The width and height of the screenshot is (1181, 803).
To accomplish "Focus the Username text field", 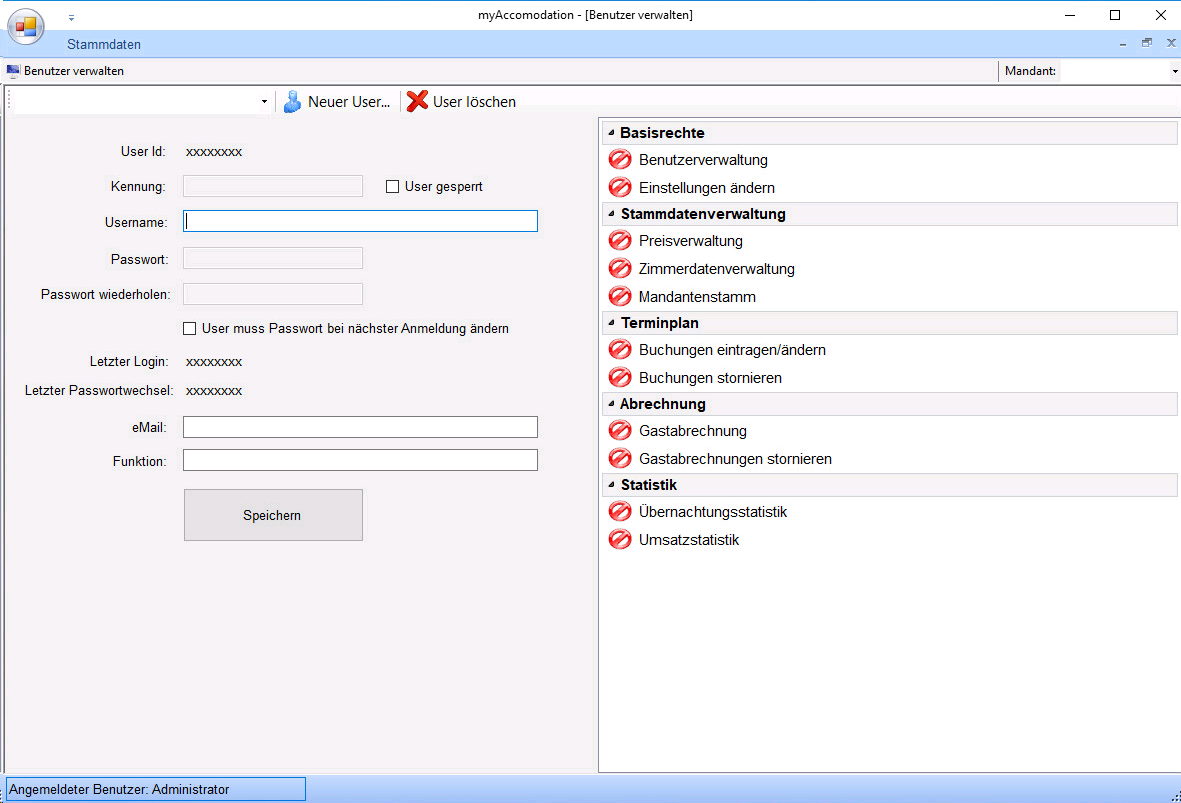I will coord(360,221).
